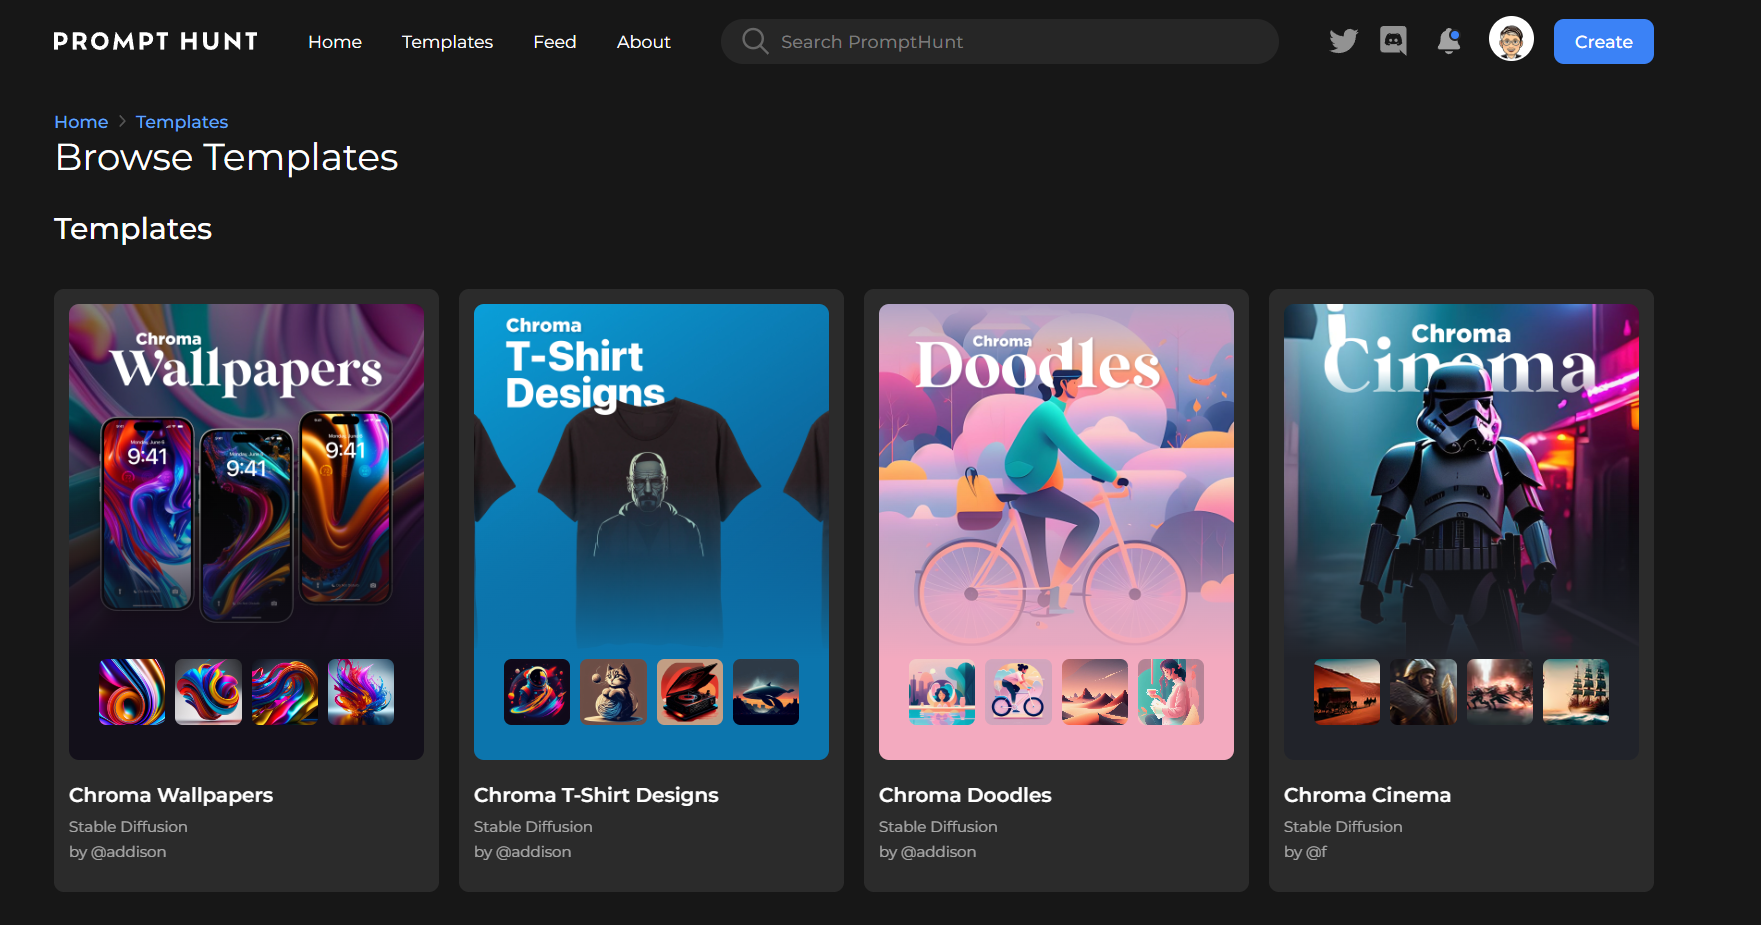The height and width of the screenshot is (925, 1761).
Task: Click by @addison under Chroma Doodles
Action: tap(928, 852)
